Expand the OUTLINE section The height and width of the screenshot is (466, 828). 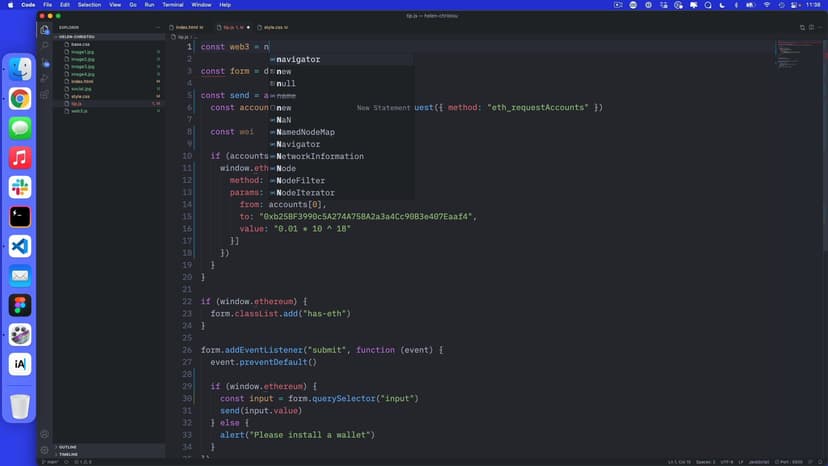pyautogui.click(x=69, y=446)
